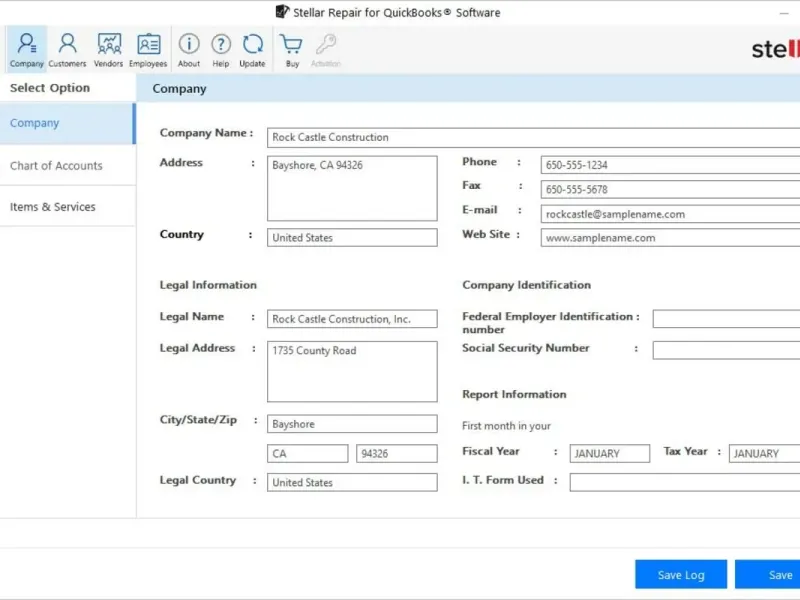Click the E-mail address field
Screen dimensions: 800x600
click(670, 214)
